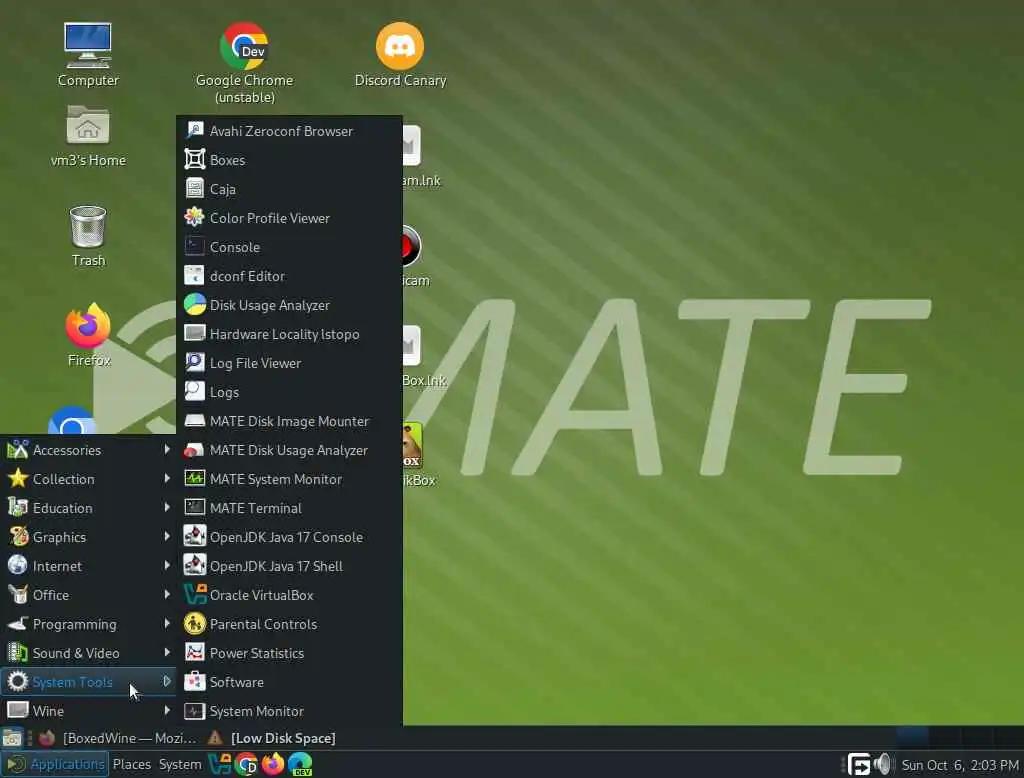Screen dimensions: 1024x778
Task: Open the Applications menu button
Action: 54,764
